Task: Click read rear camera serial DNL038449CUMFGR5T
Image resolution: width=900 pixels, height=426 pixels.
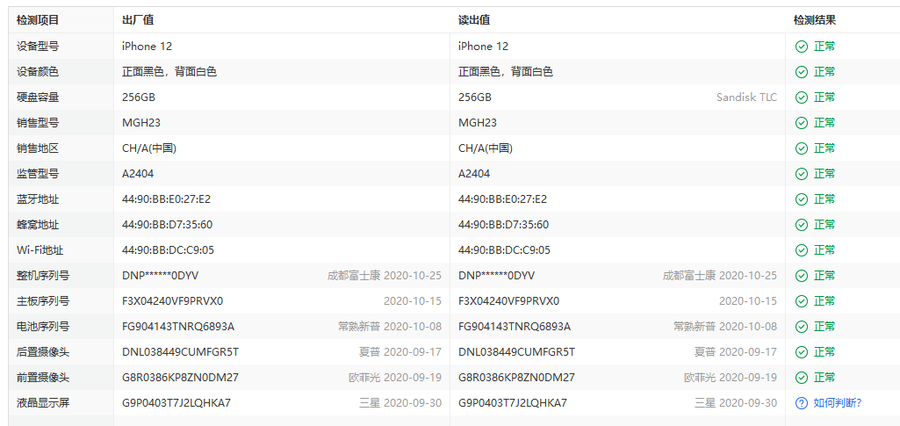Action: click(x=517, y=352)
